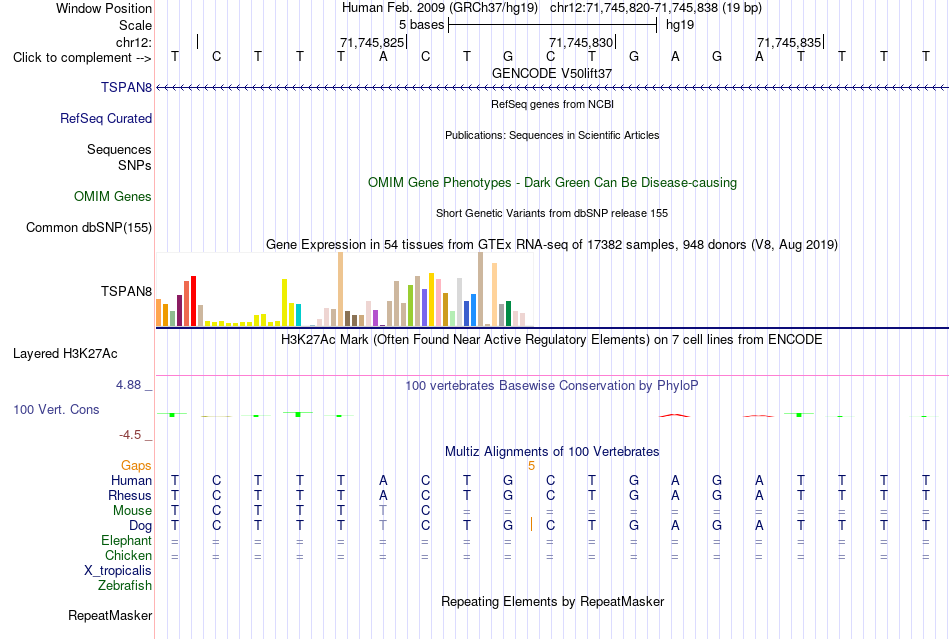The image size is (950, 639).
Task: Click the dark green bar in GTEx chart
Action: point(508,314)
